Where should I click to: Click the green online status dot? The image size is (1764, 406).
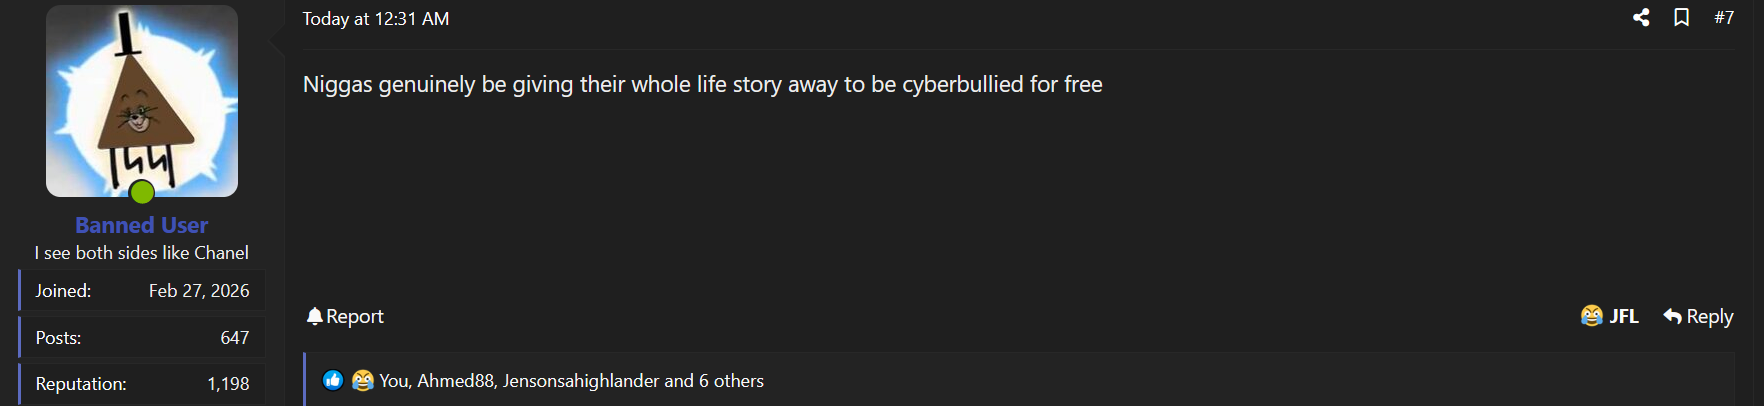pyautogui.click(x=142, y=191)
